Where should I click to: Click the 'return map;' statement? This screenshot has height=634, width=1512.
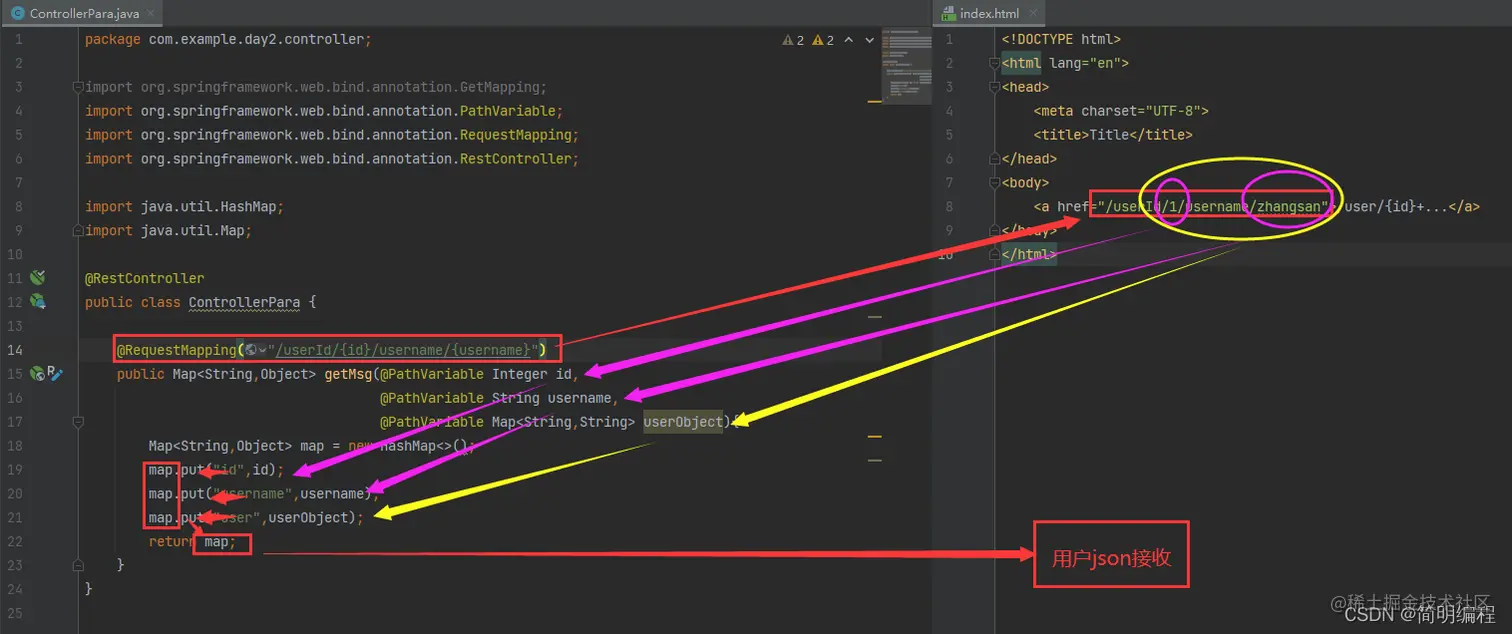[x=193, y=542]
